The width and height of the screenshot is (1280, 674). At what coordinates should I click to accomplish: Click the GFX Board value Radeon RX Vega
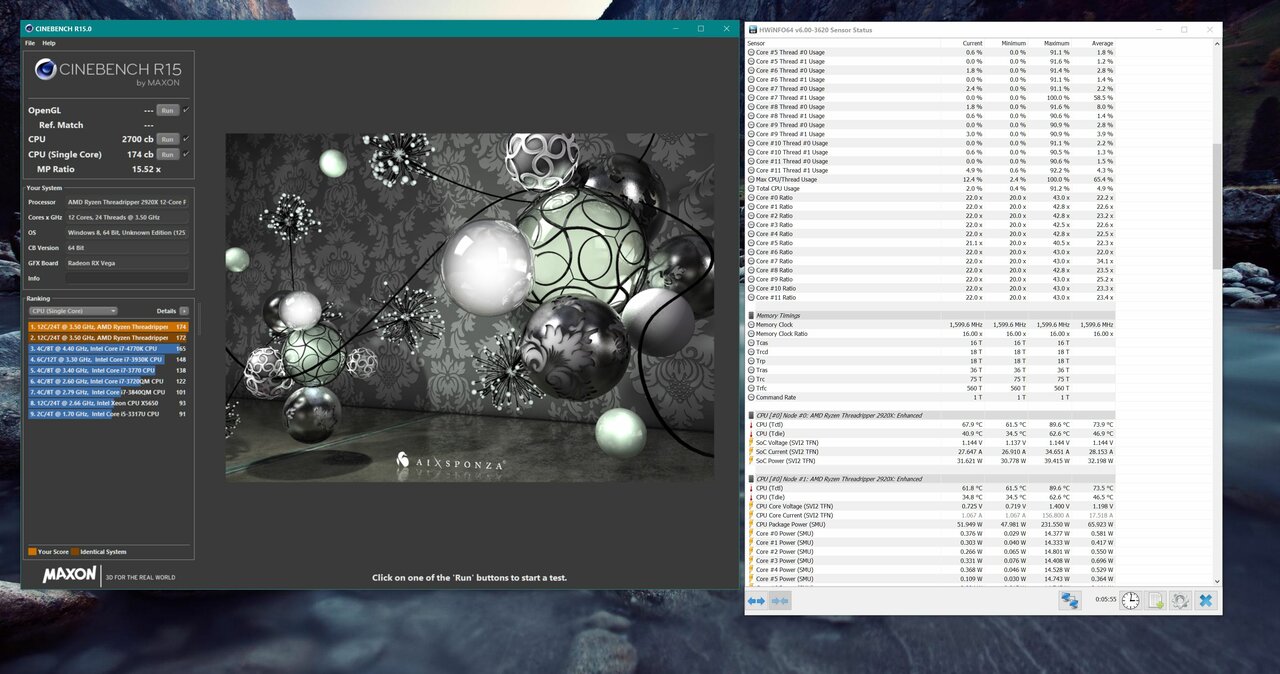(x=126, y=263)
